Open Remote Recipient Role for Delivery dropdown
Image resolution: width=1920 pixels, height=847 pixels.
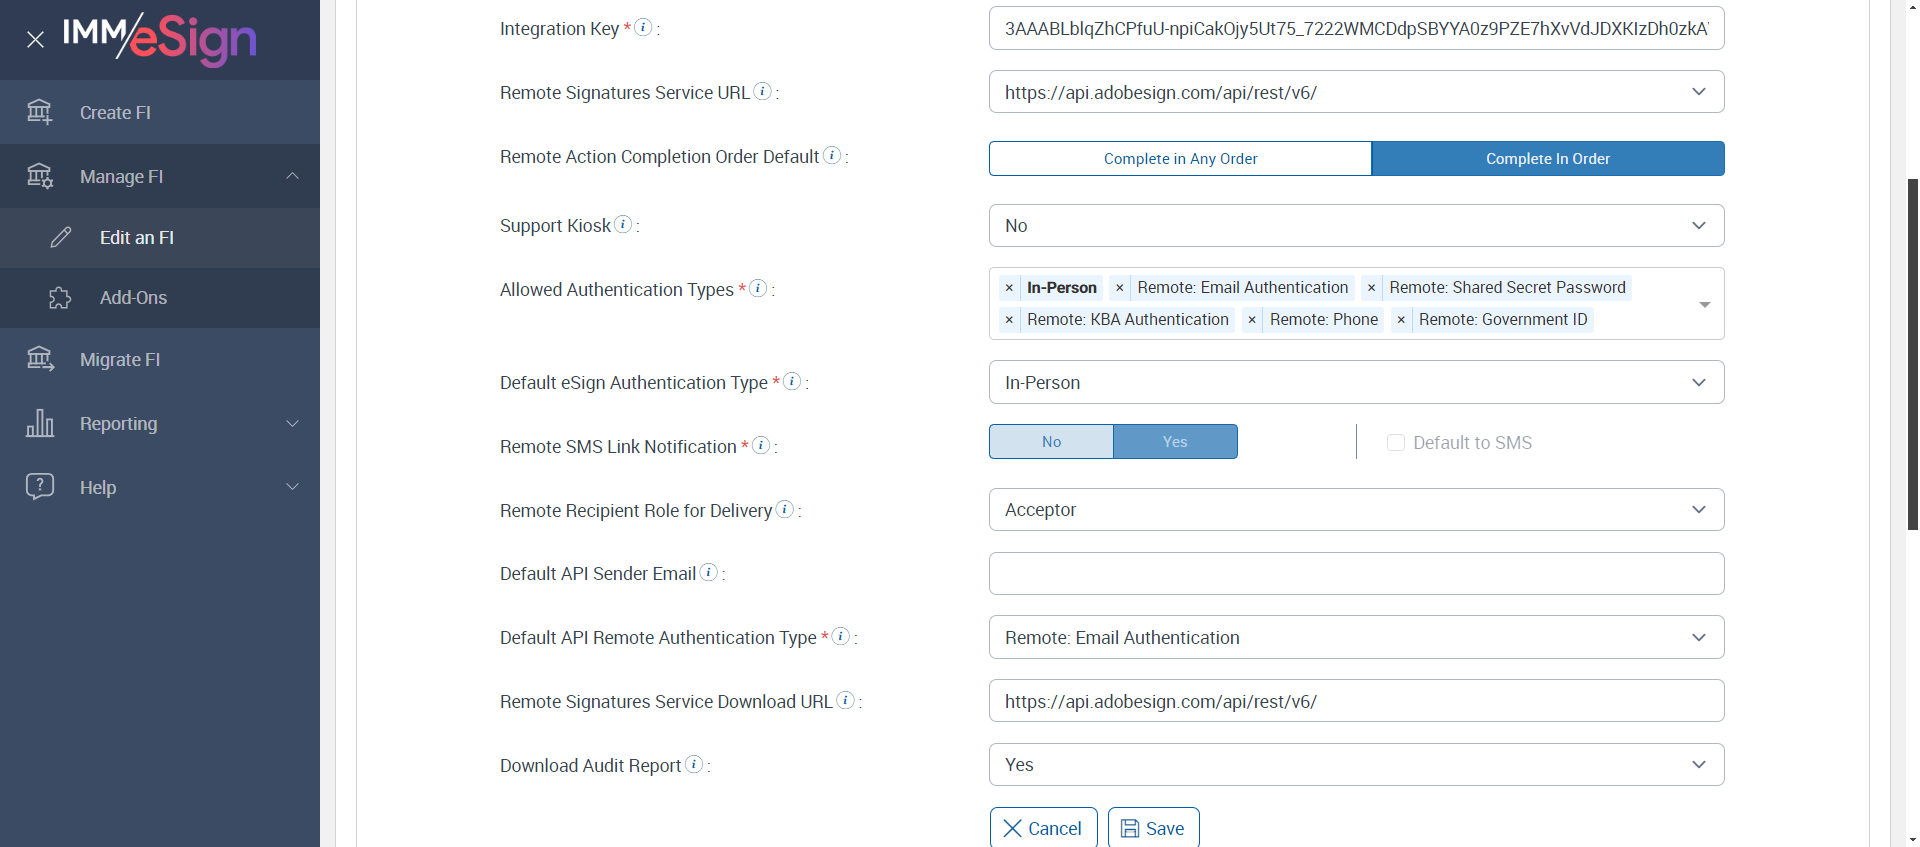coord(1356,509)
